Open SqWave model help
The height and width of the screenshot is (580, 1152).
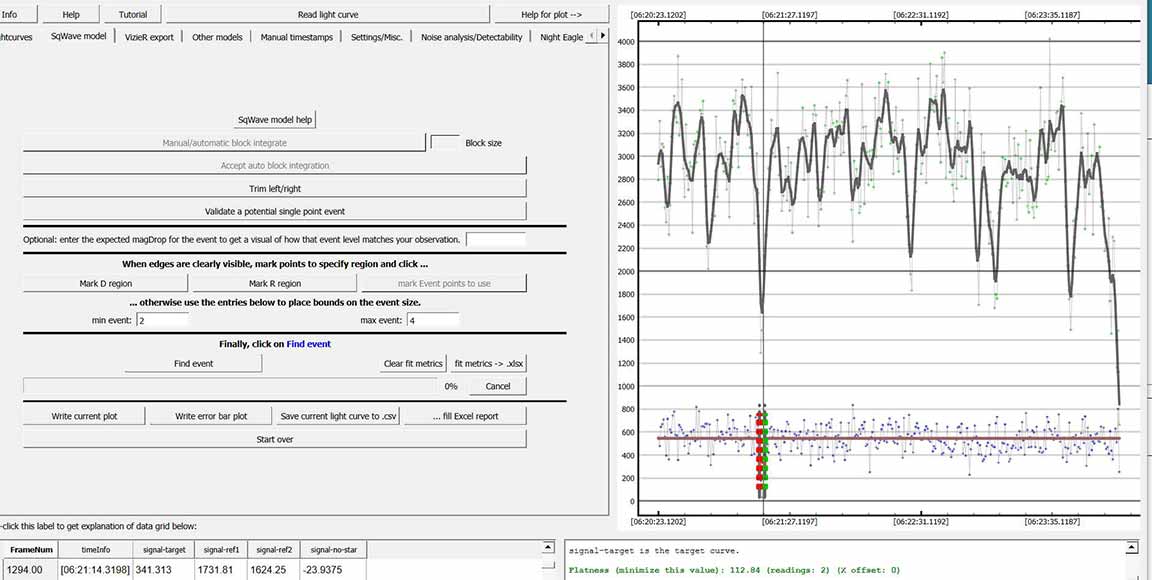point(274,119)
